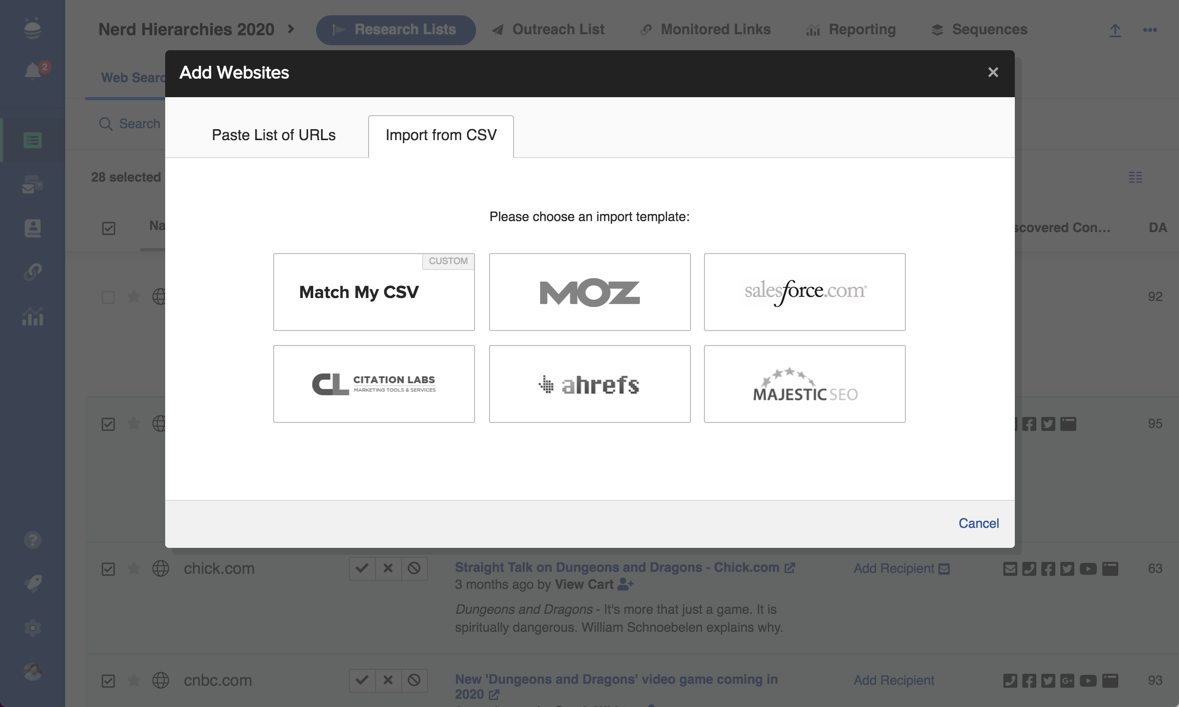Toggle the chick.com row checkbox

pos(108,569)
